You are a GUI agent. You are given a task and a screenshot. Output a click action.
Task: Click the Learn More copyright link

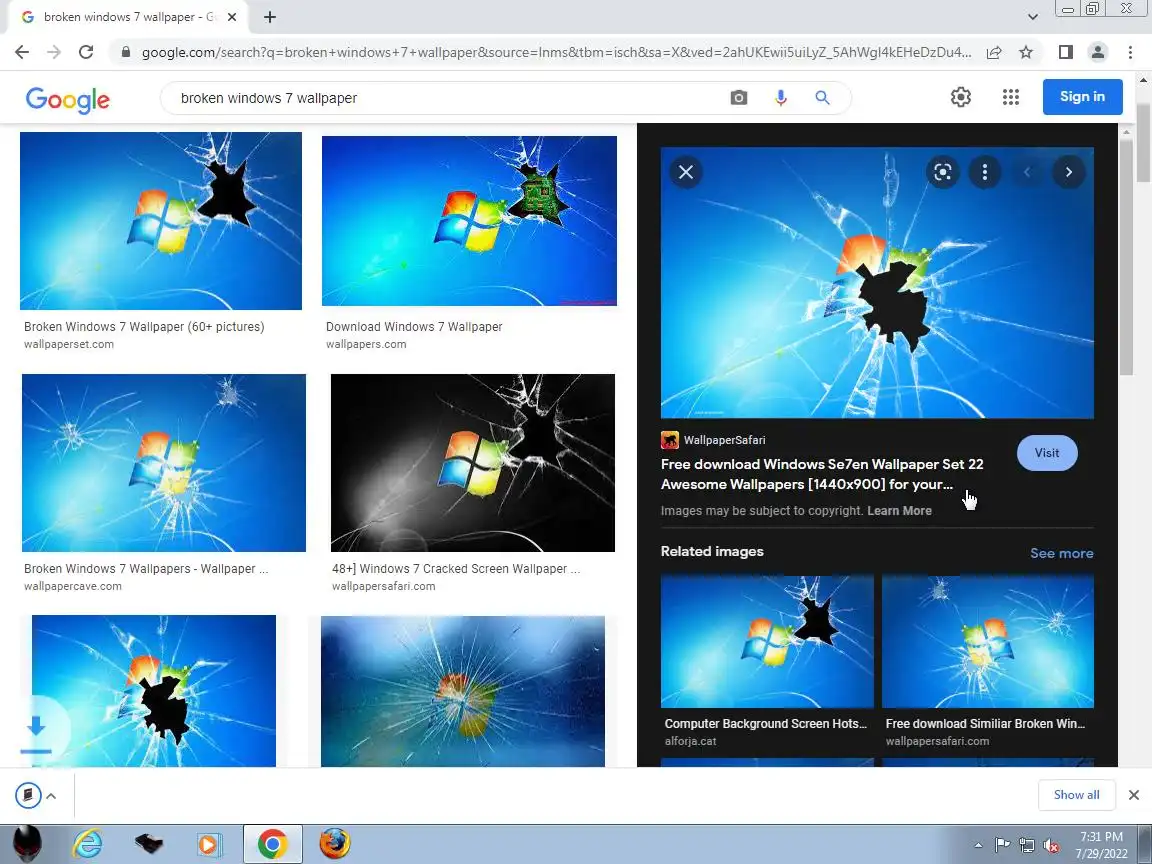(x=899, y=511)
